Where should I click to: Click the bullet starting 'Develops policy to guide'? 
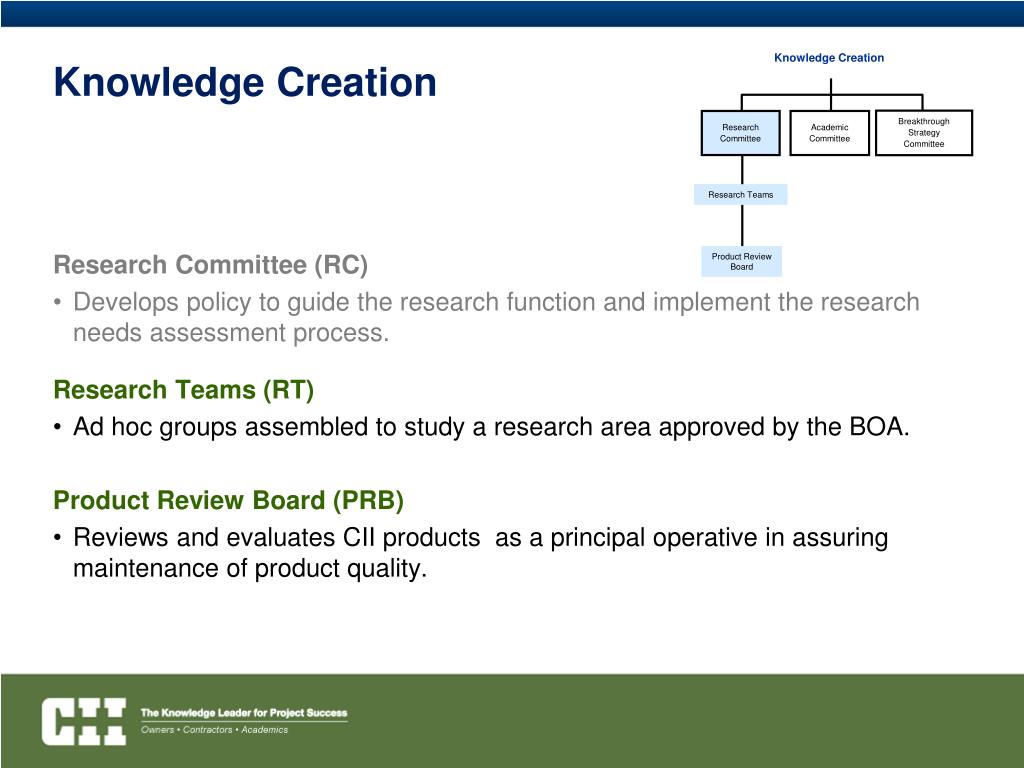click(487, 317)
